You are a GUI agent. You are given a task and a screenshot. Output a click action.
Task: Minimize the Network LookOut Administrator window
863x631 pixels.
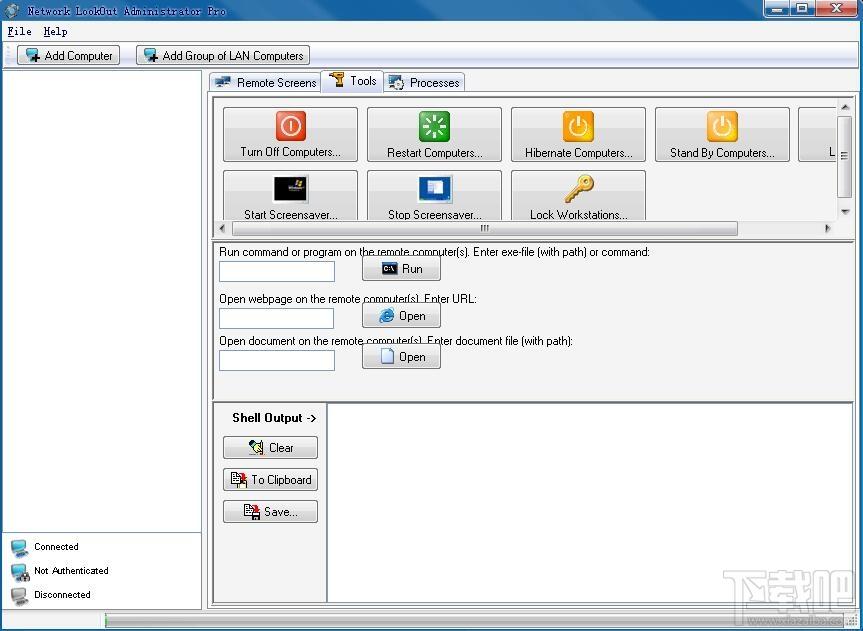(777, 8)
